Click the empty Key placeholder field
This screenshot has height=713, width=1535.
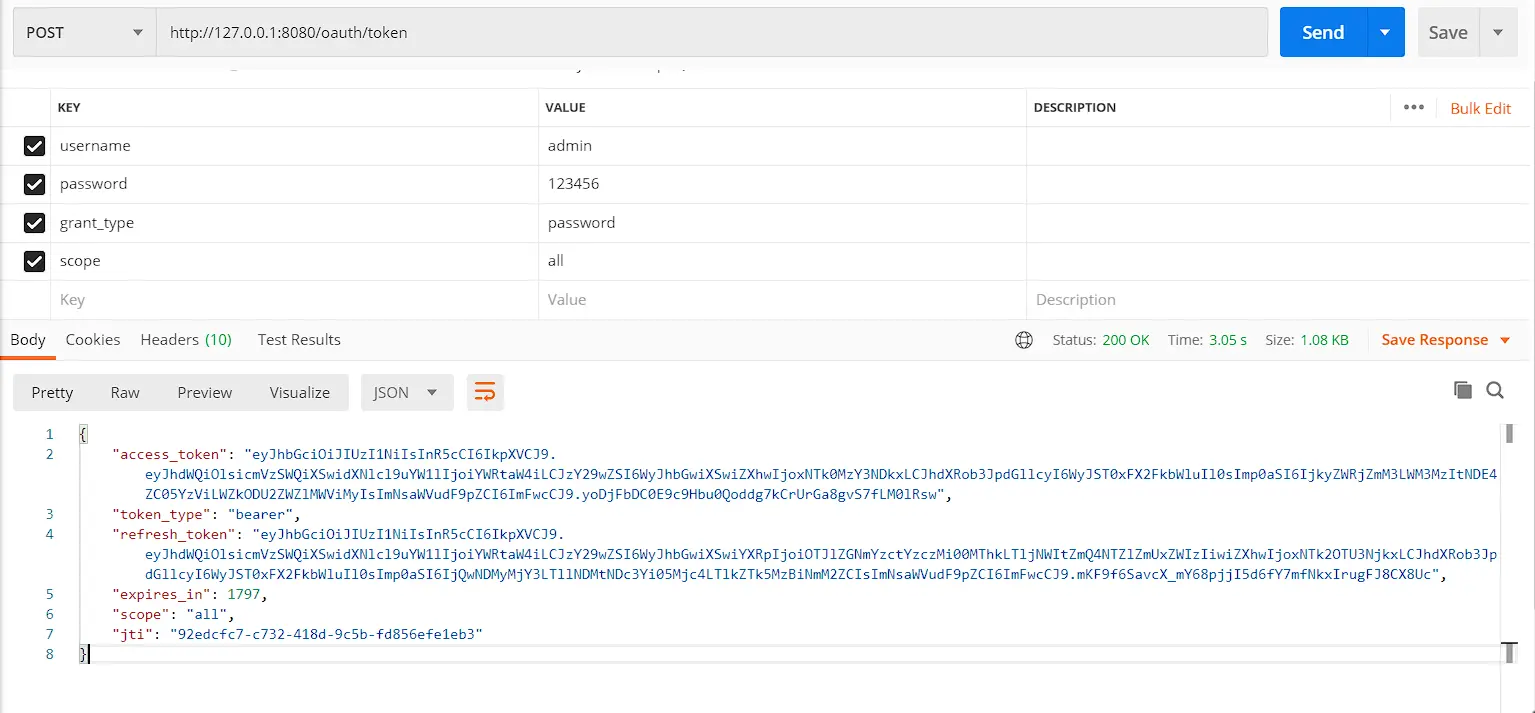pyautogui.click(x=294, y=300)
